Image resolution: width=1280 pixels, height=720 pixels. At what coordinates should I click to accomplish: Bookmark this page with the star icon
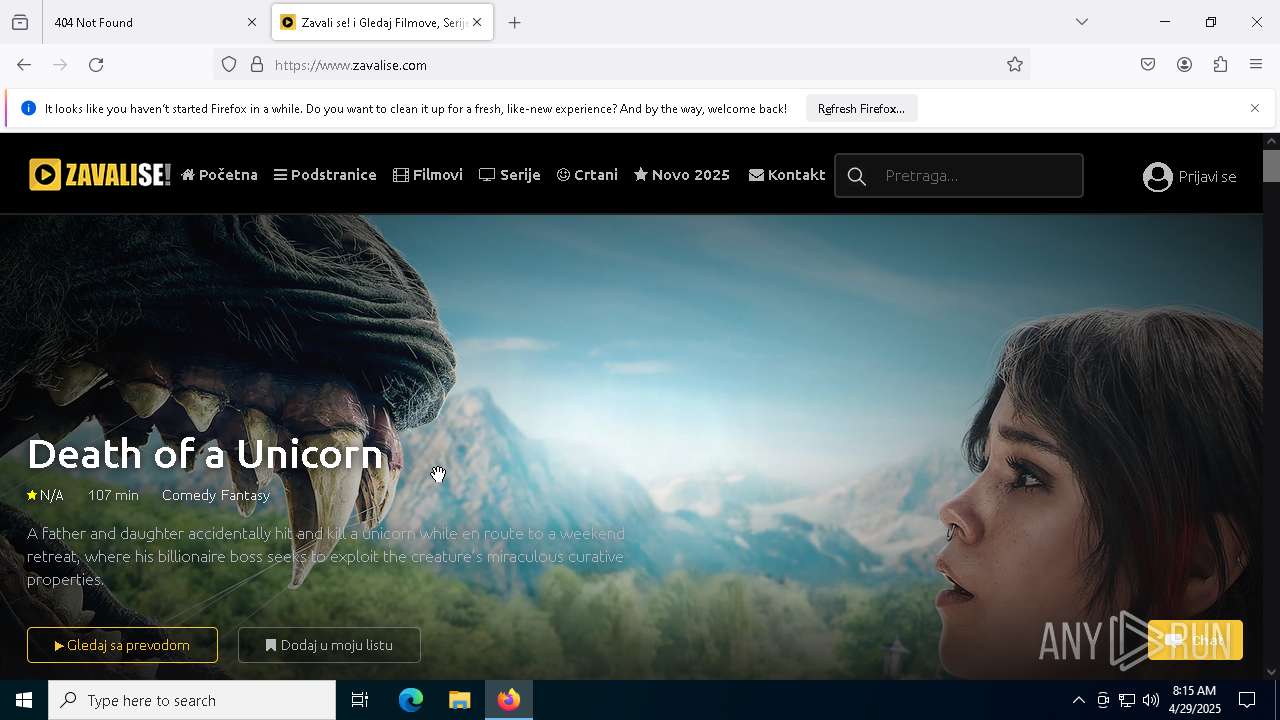tap(1015, 65)
